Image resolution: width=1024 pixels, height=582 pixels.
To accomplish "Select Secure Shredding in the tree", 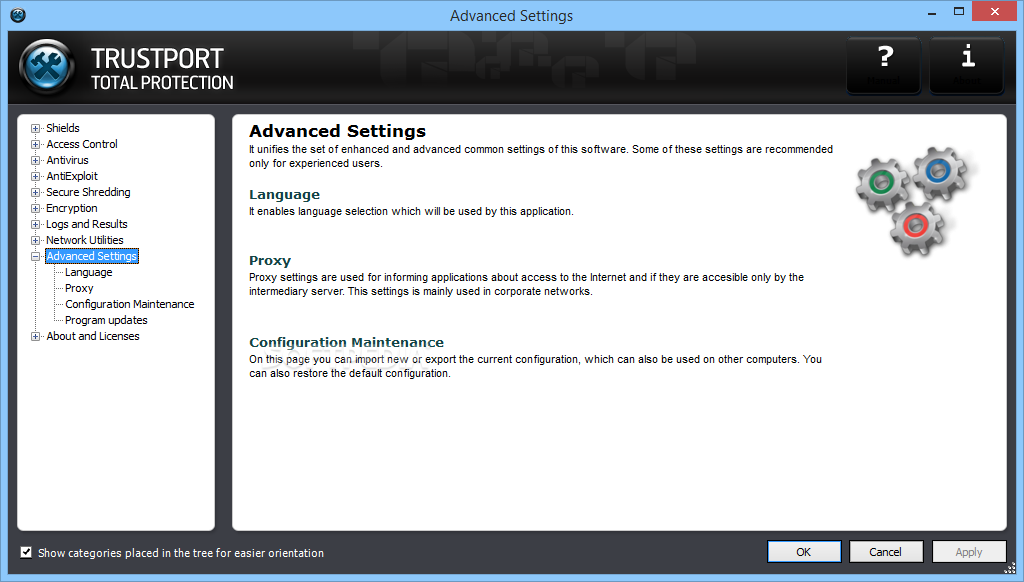I will (x=88, y=192).
